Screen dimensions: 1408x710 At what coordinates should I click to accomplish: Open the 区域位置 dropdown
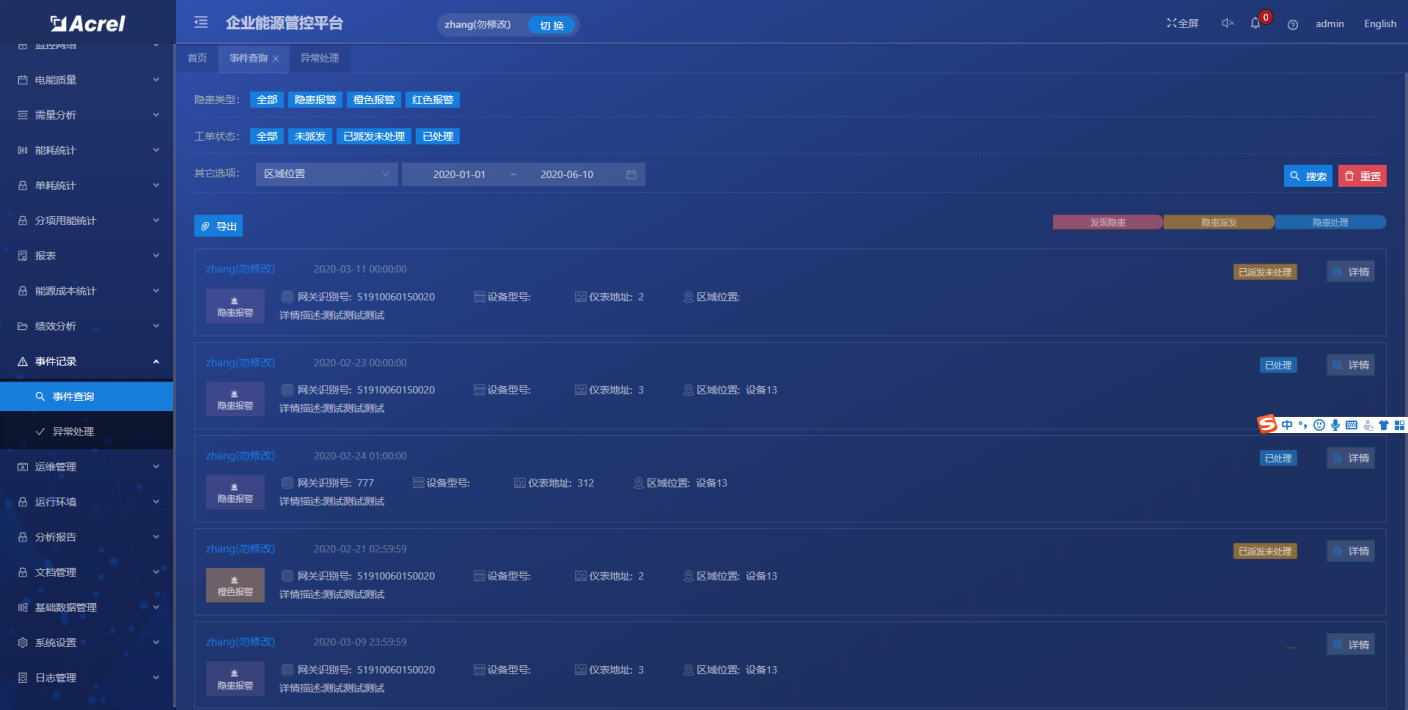[326, 174]
